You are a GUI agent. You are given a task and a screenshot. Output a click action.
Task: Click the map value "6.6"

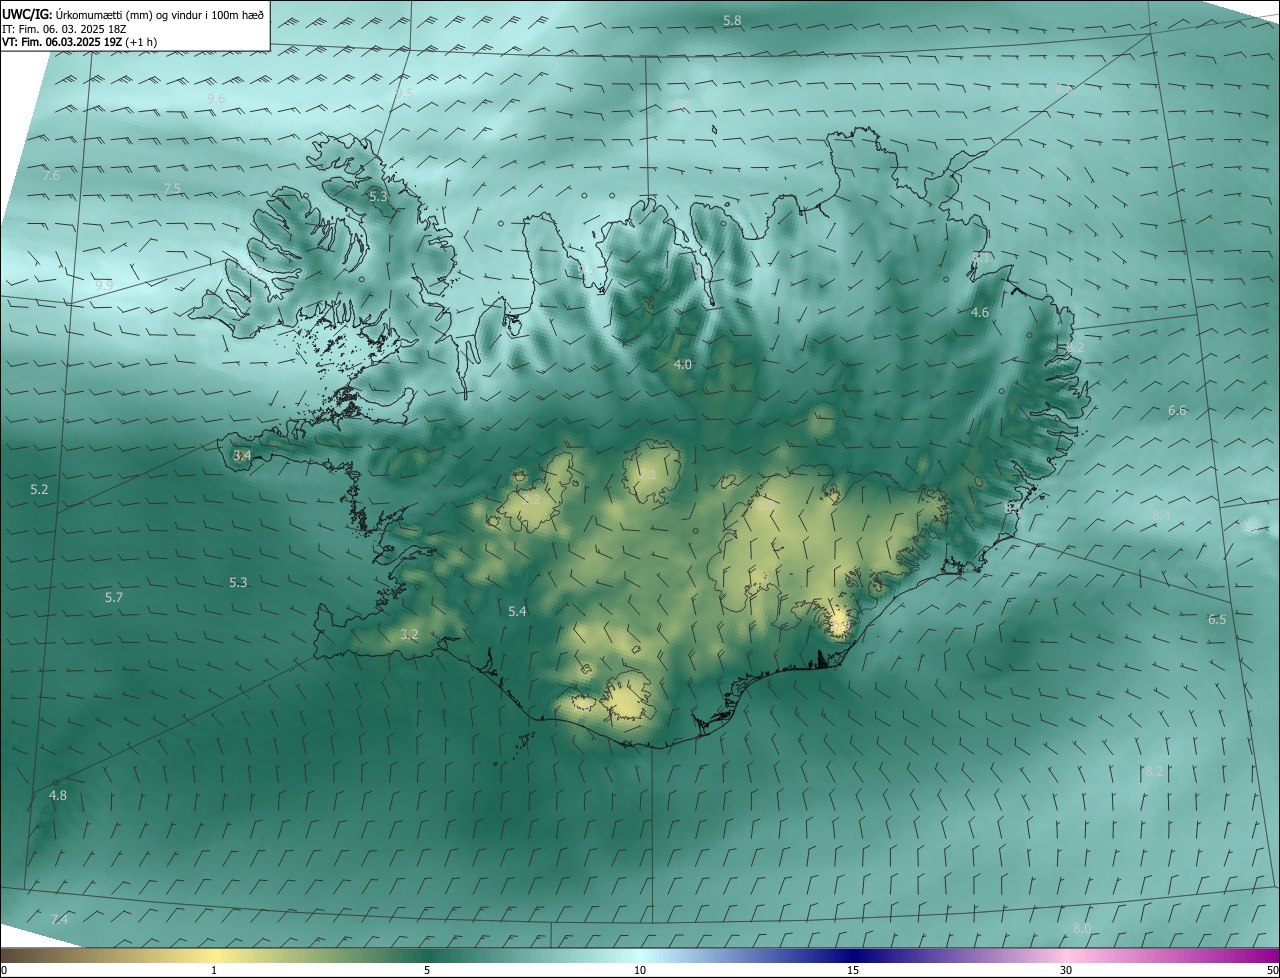[x=1177, y=411]
